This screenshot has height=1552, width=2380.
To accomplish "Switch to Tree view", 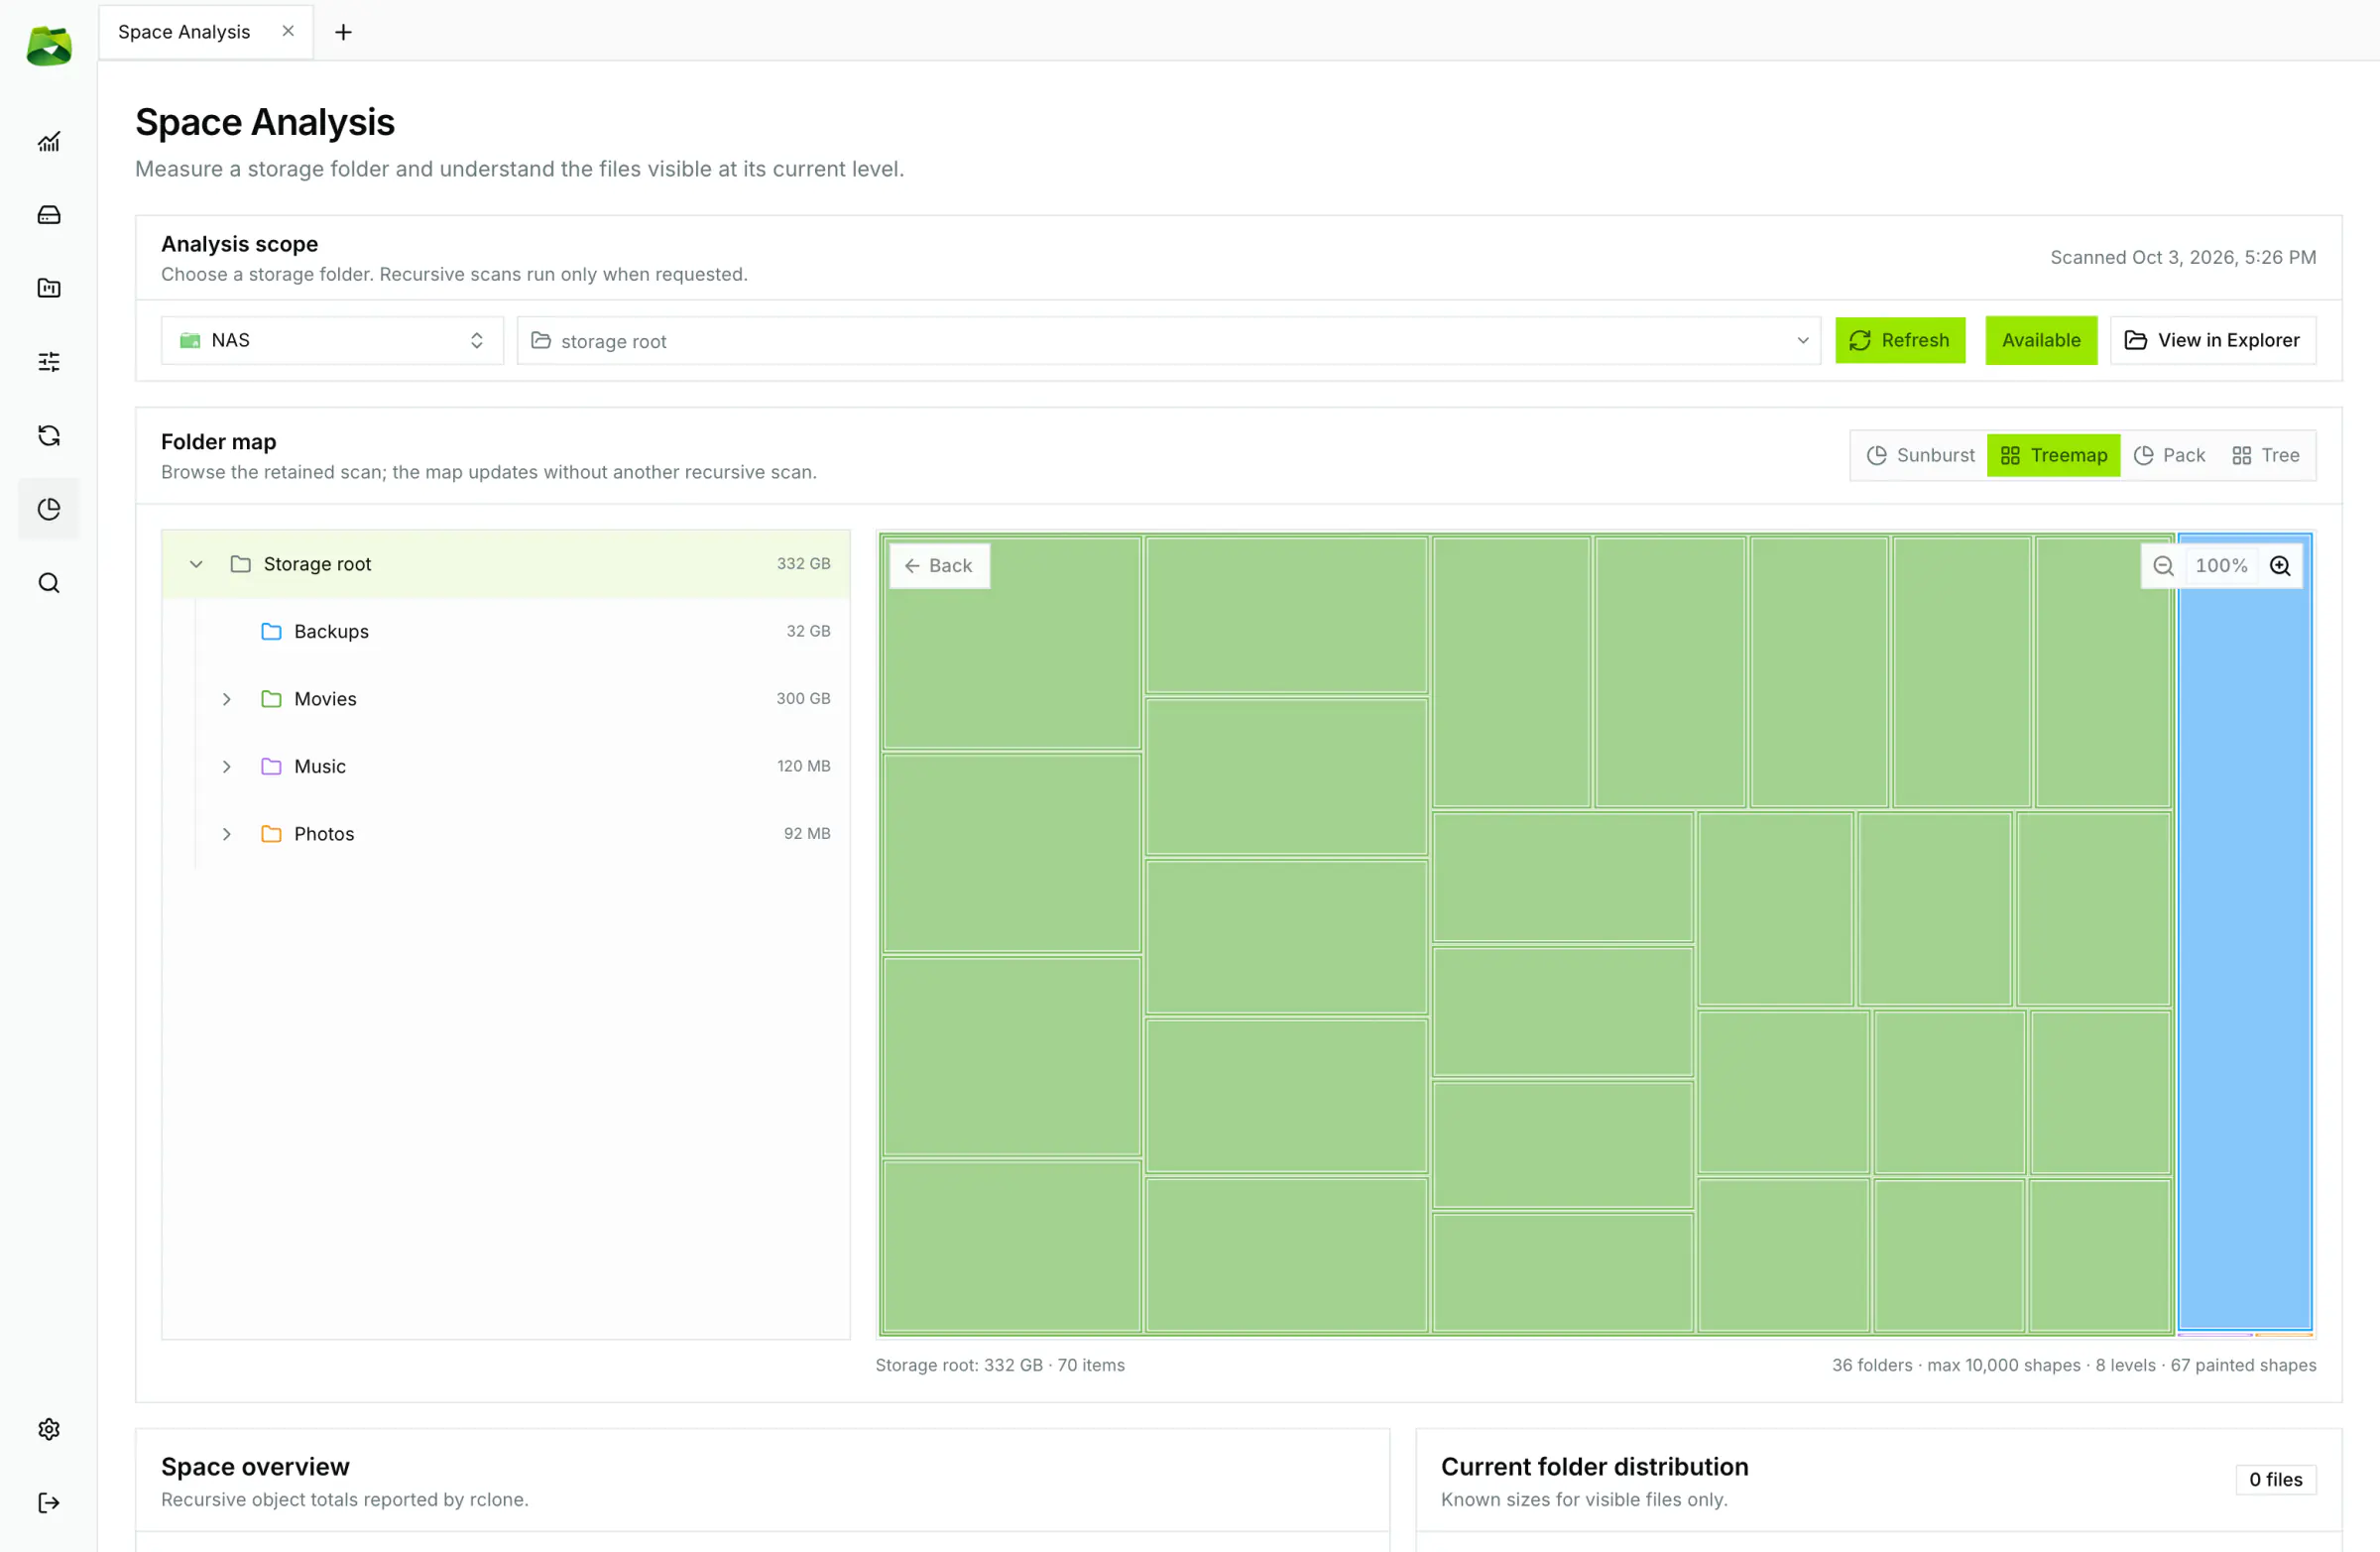I will 2265,455.
